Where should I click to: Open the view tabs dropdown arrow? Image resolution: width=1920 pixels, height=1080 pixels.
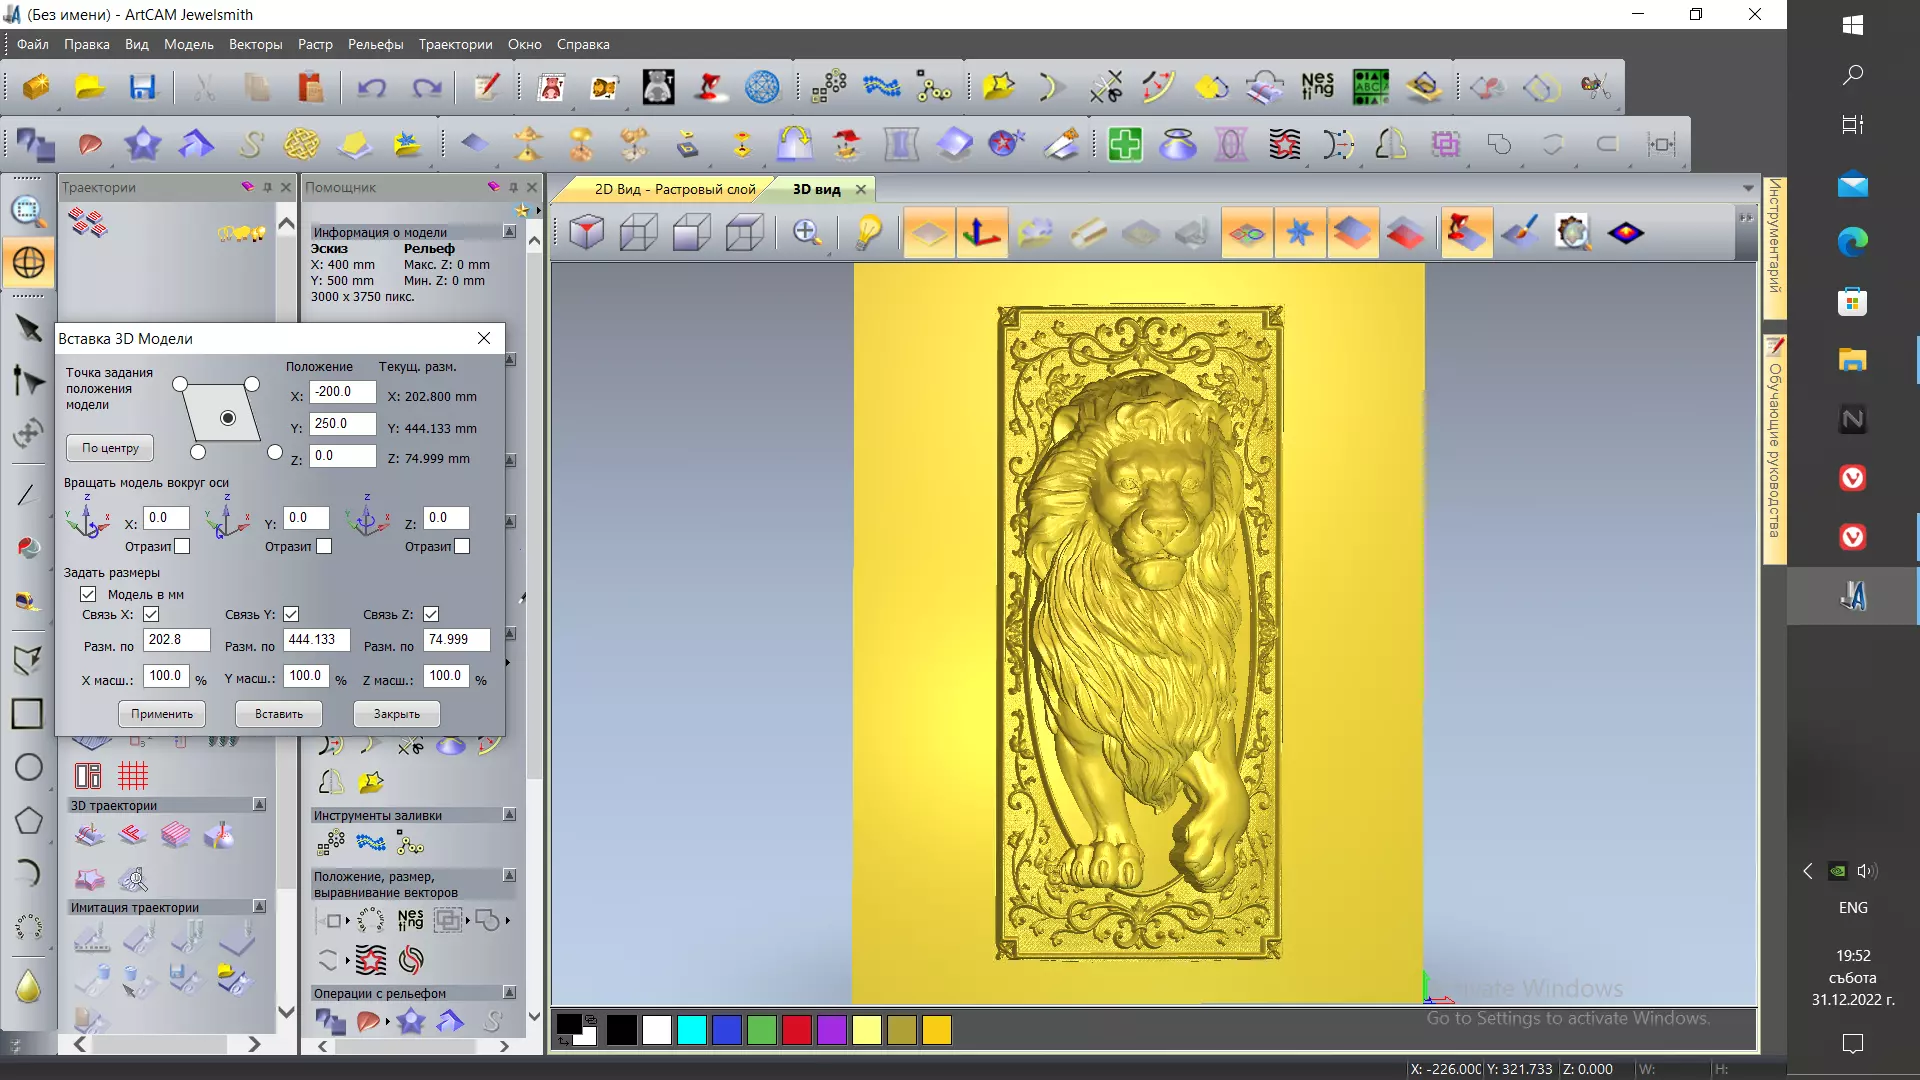(1748, 188)
